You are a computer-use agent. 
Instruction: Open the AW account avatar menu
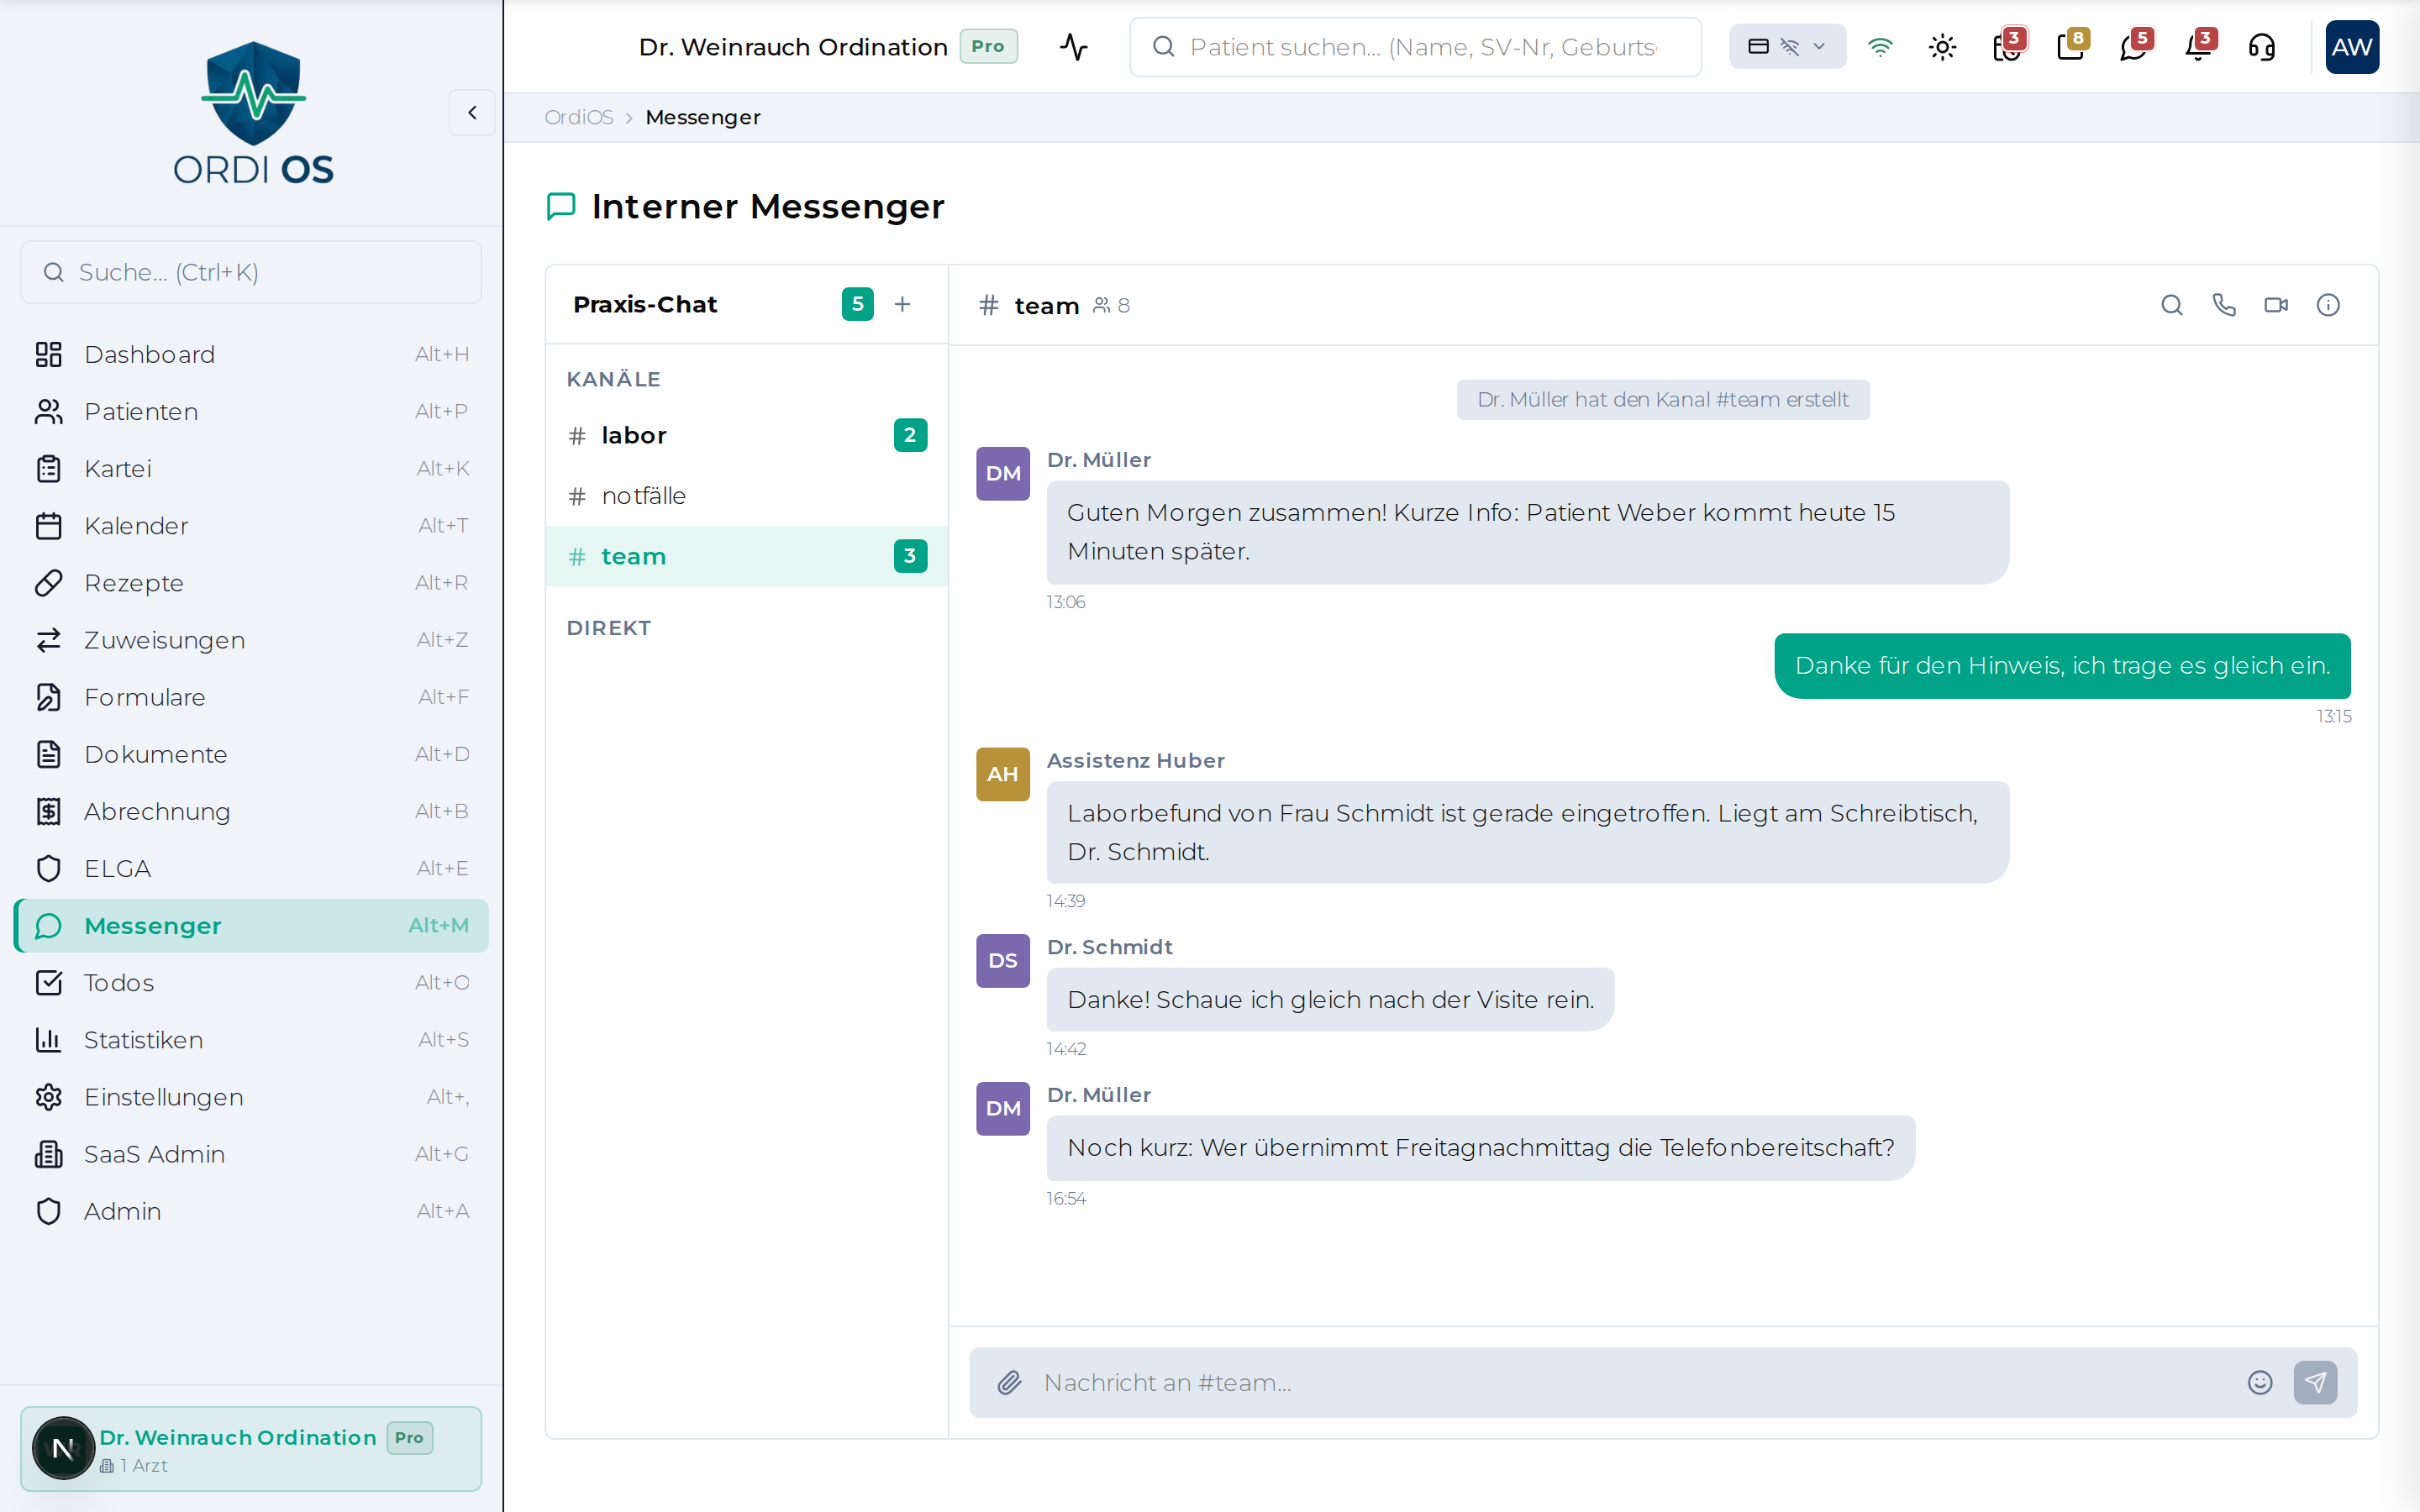click(x=2352, y=46)
